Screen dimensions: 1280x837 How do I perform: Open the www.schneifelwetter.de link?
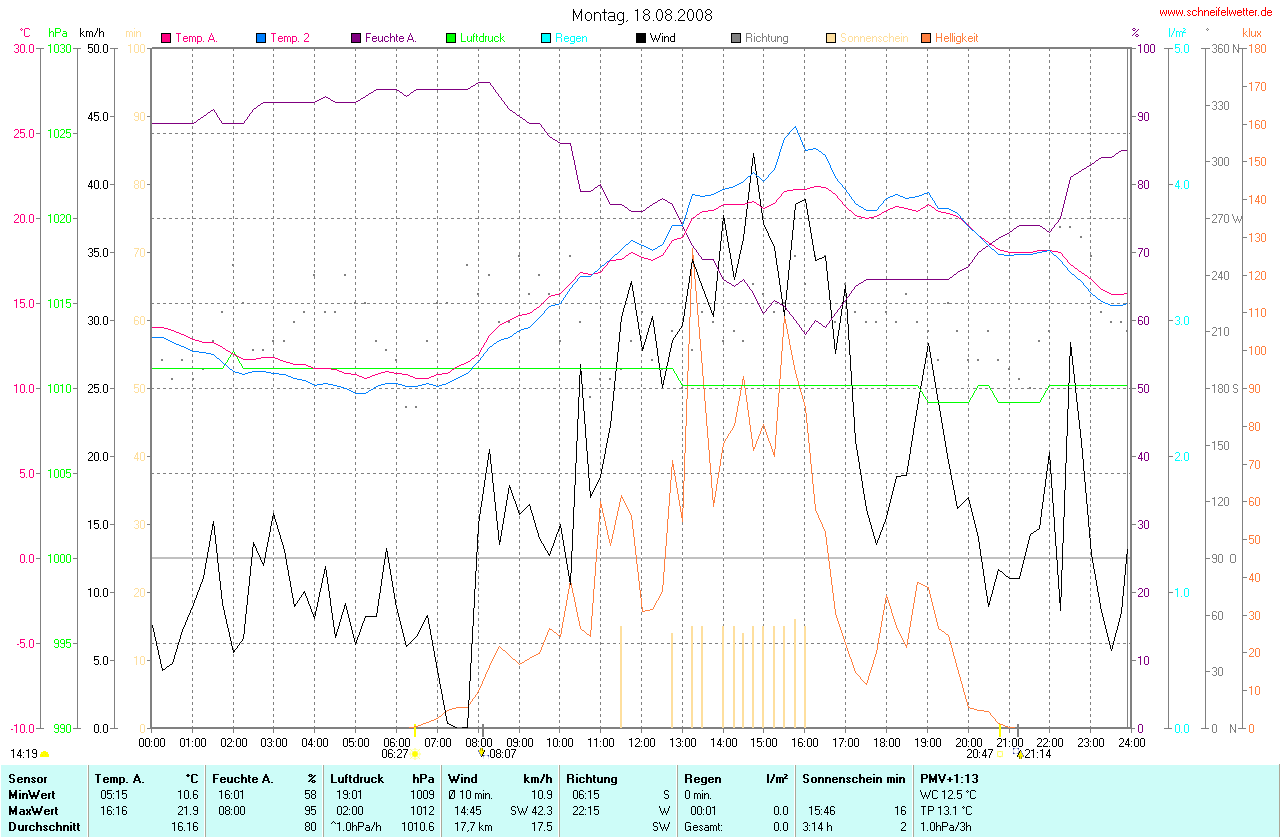click(1216, 12)
